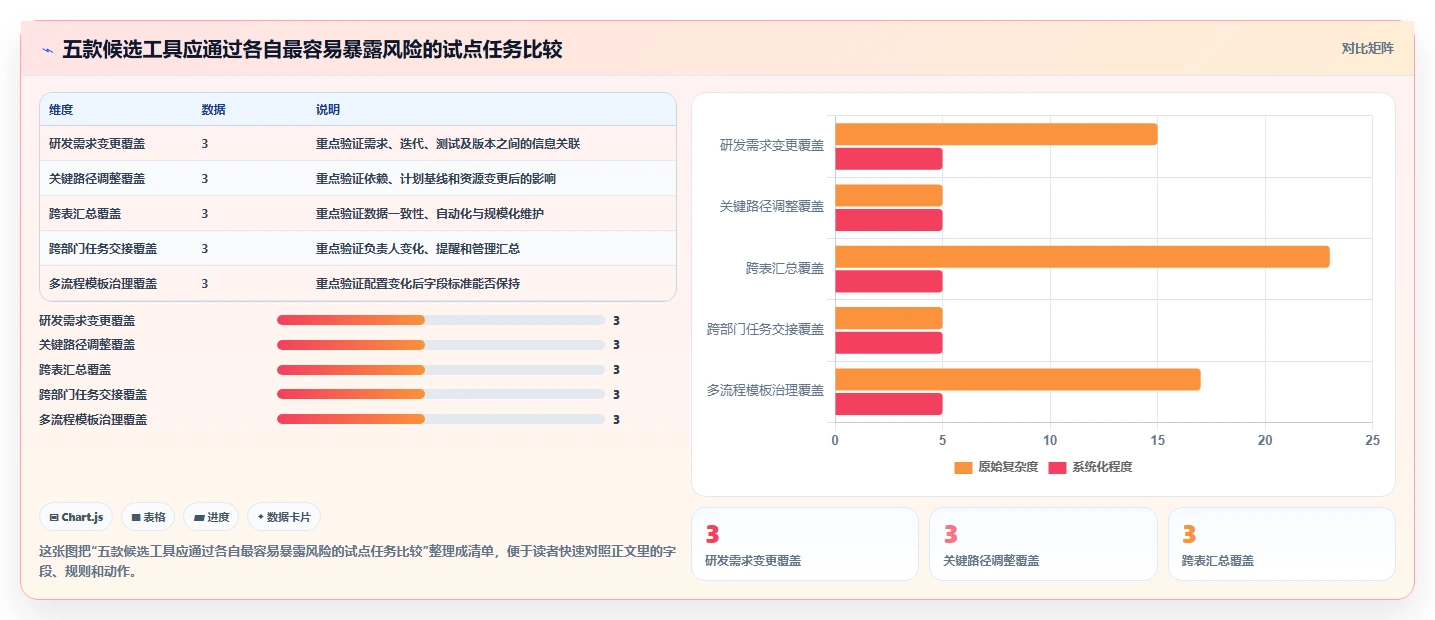Click description 重点验证需求、迭代、测试及版本之间的信息关联
1435x620 pixels.
[448, 144]
